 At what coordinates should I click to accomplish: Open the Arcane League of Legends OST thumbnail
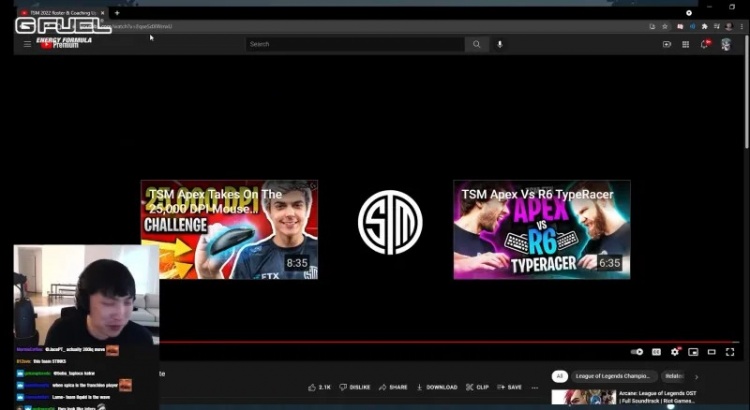(x=584, y=397)
